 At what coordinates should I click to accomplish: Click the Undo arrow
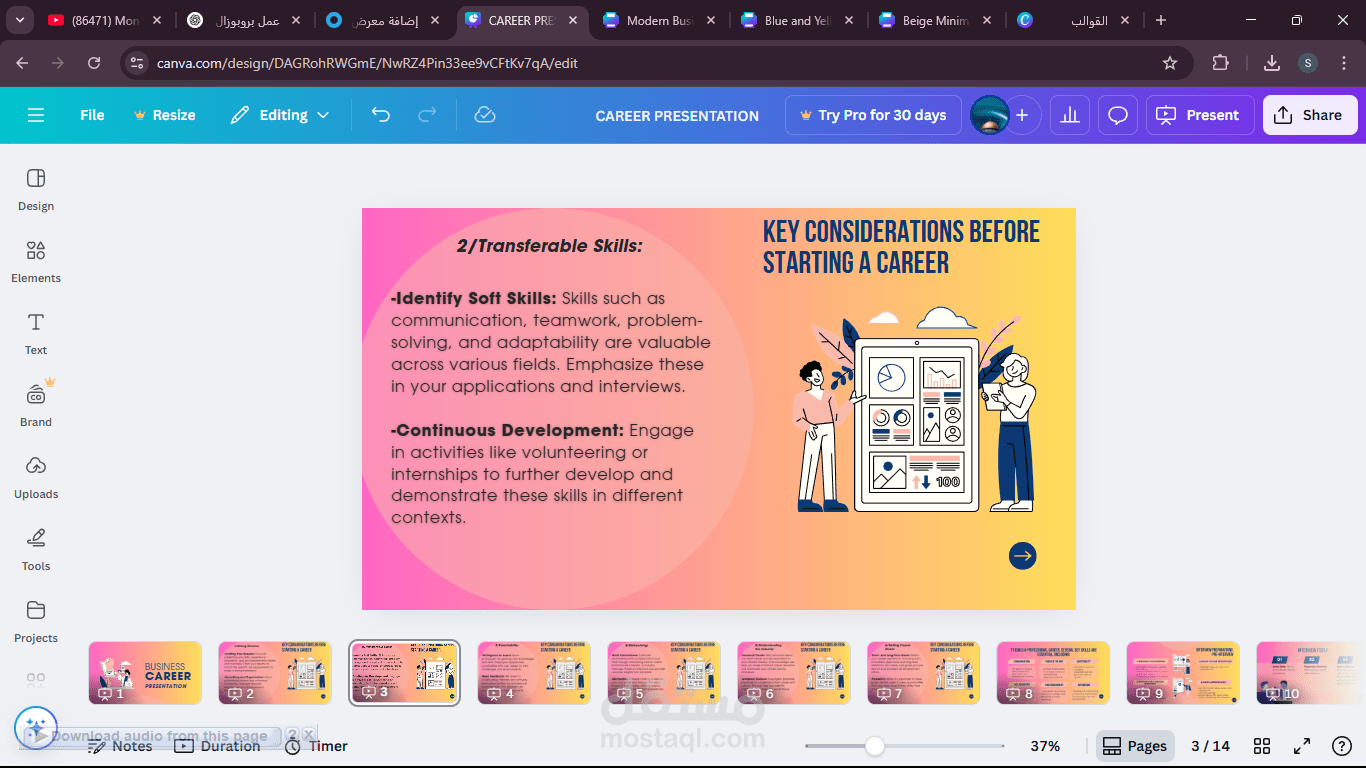381,115
